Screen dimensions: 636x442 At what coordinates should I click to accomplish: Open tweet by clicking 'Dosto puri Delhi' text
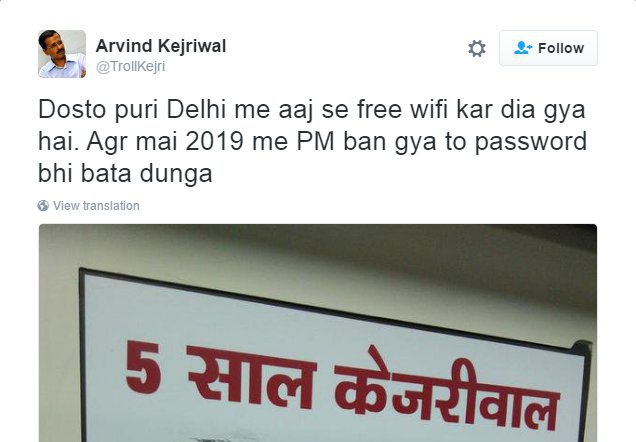131,109
